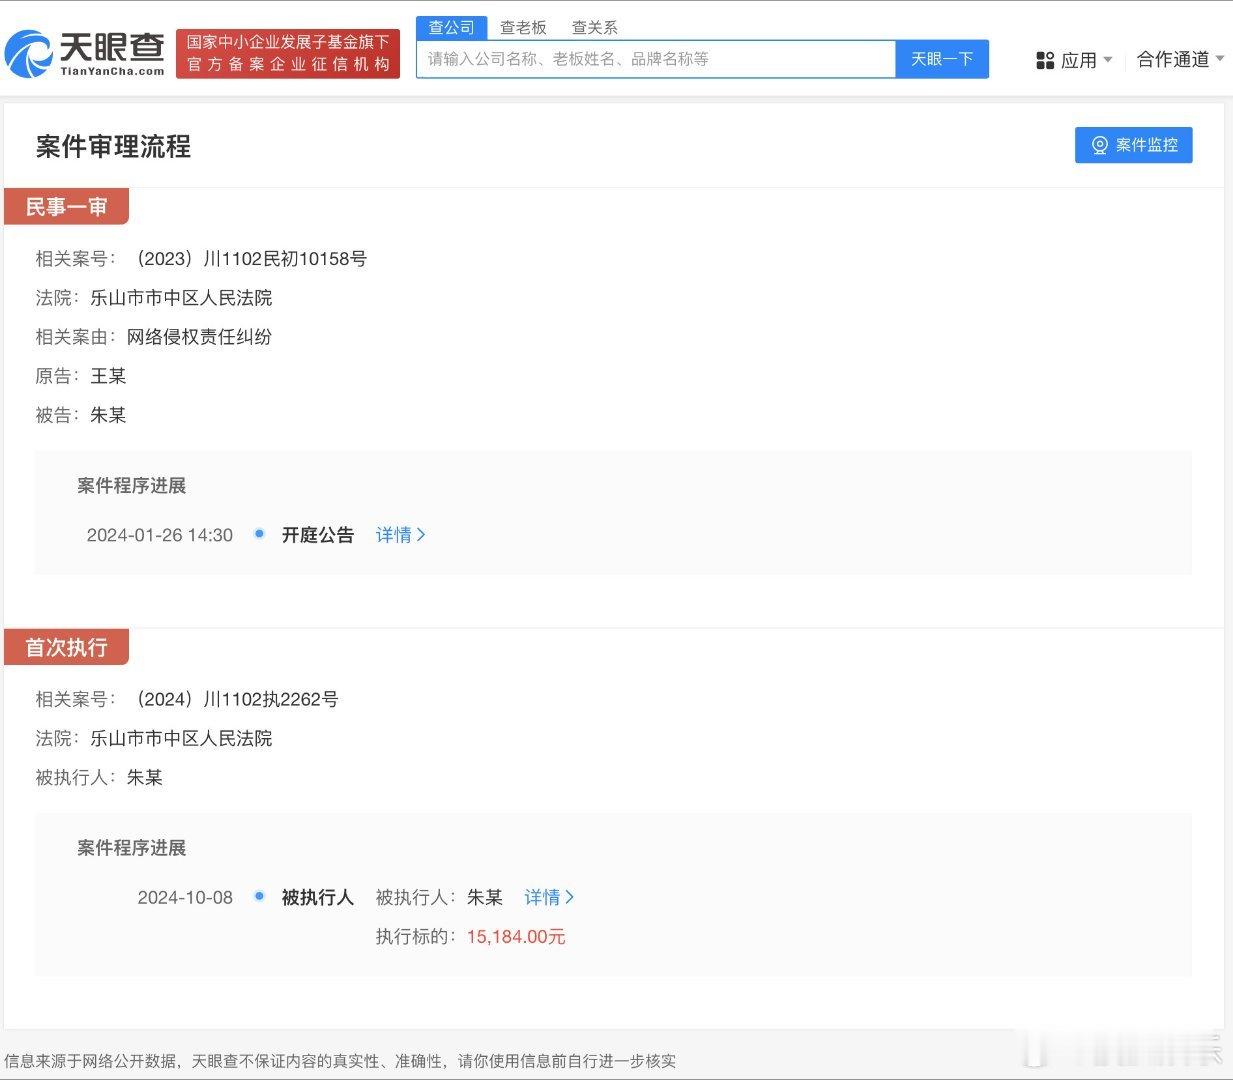Click the execution amount 15,184.00元
The image size is (1233, 1080).
point(516,937)
